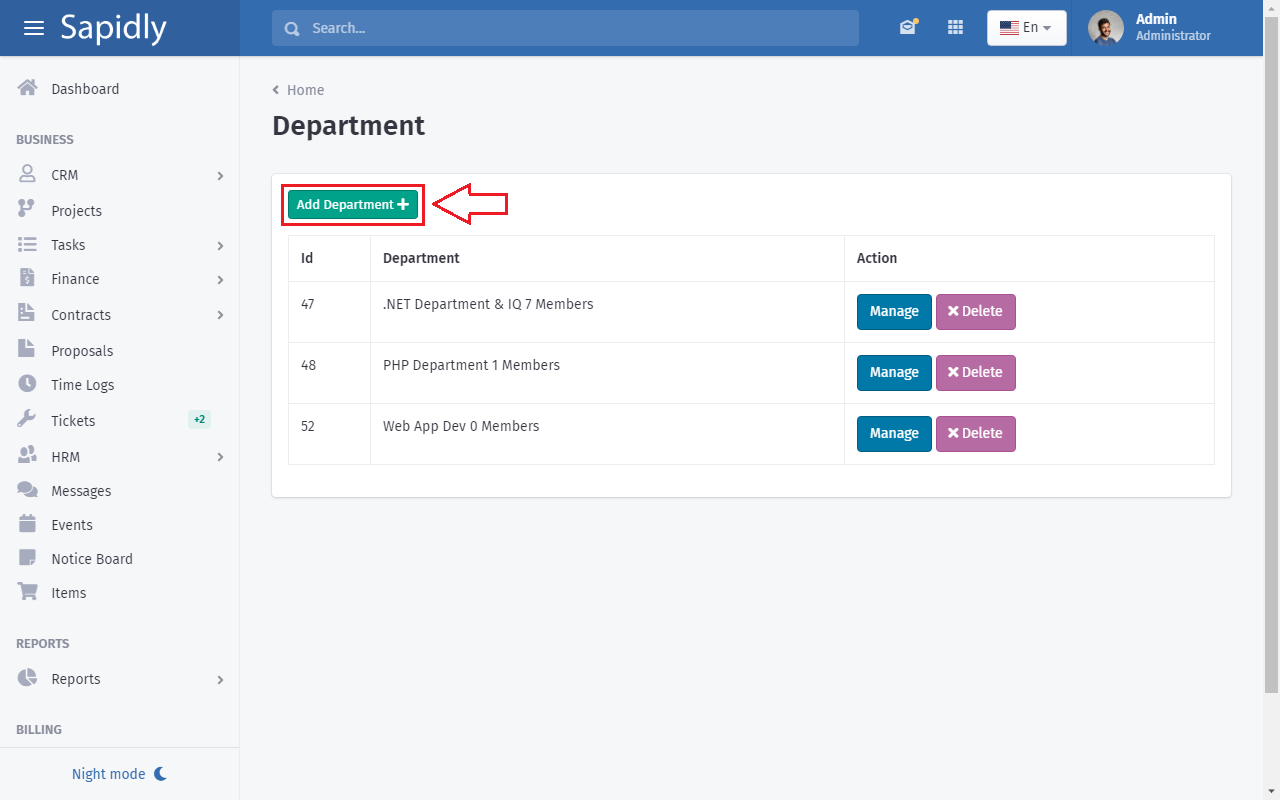Open the notifications graduation cap icon
The height and width of the screenshot is (800, 1280).
point(907,28)
